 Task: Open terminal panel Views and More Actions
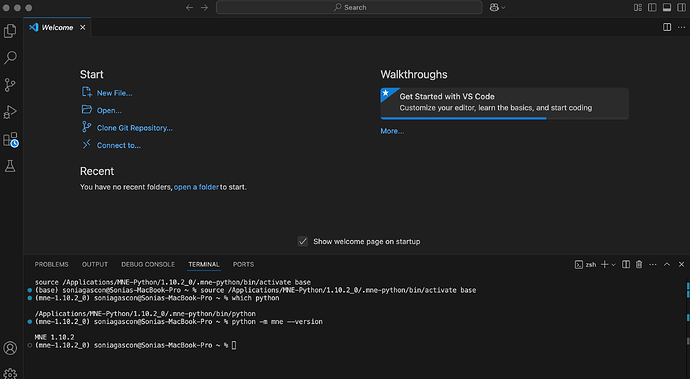(653, 265)
